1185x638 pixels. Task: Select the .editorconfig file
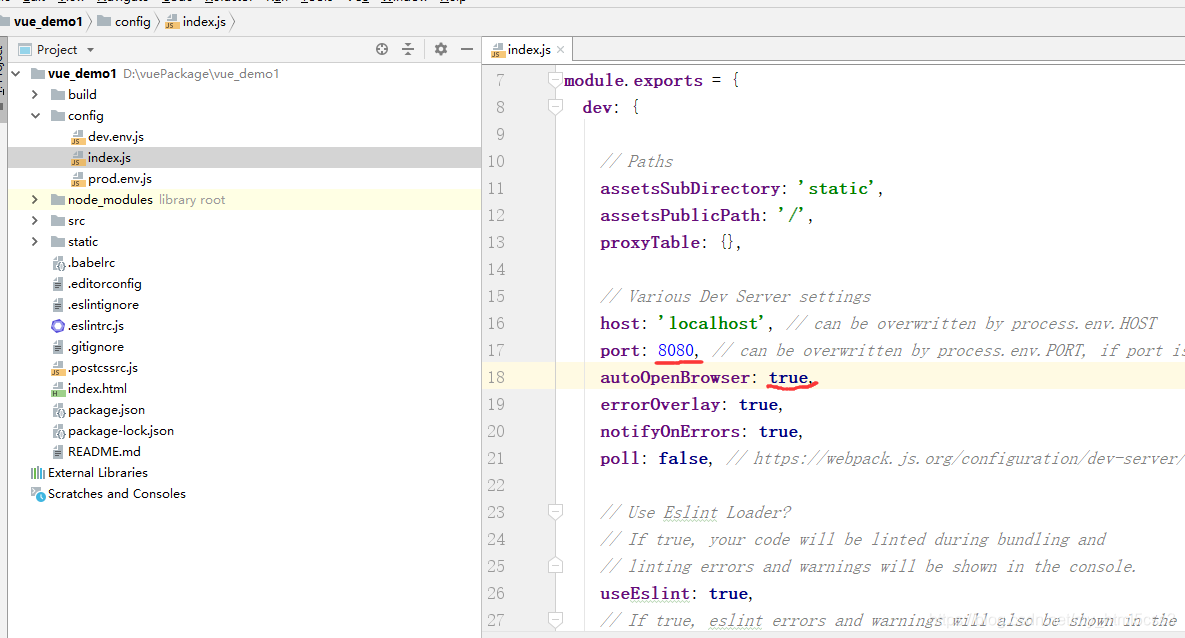coord(104,284)
